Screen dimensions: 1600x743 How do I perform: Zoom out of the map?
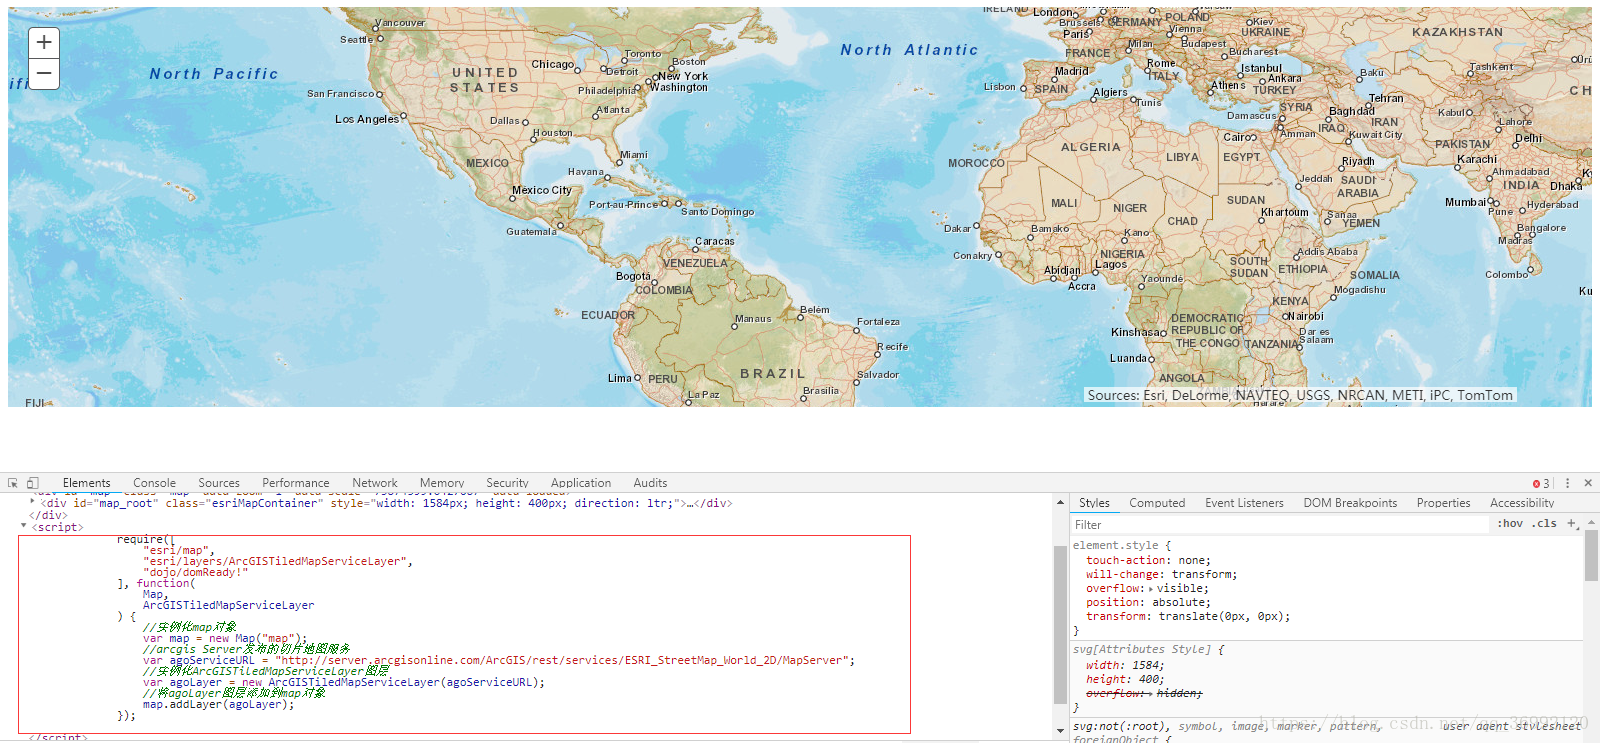click(x=44, y=74)
